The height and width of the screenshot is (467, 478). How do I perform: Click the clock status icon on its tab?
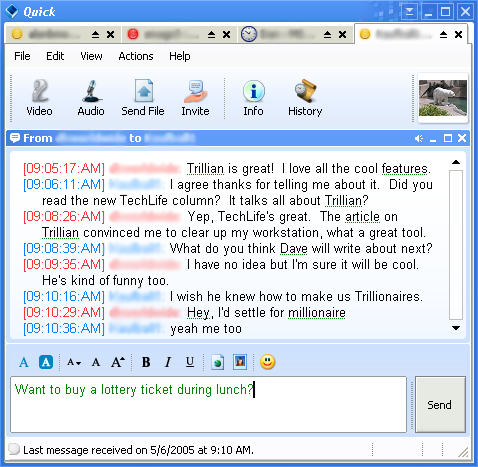coord(249,34)
